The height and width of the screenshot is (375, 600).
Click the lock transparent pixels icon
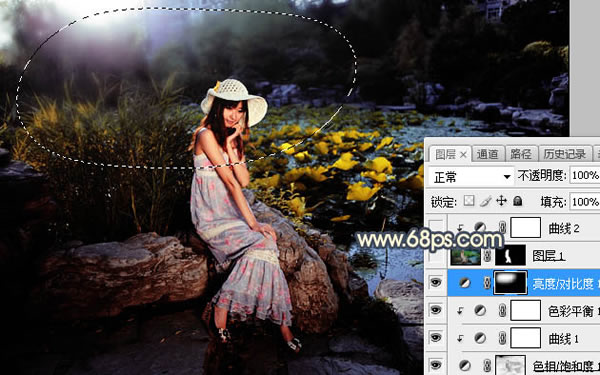coord(469,201)
